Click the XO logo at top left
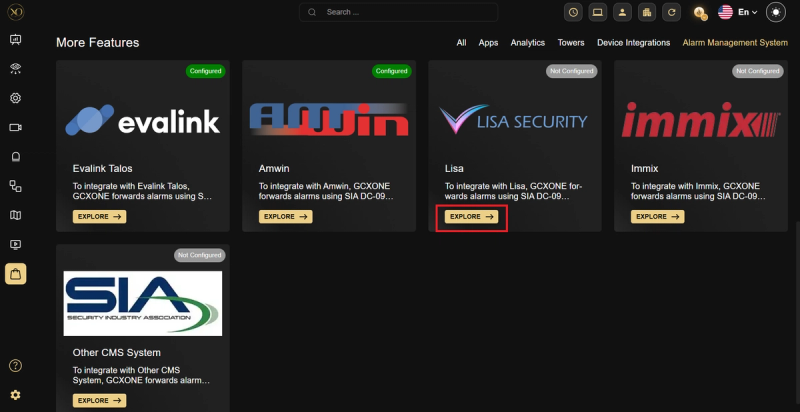 tap(15, 11)
